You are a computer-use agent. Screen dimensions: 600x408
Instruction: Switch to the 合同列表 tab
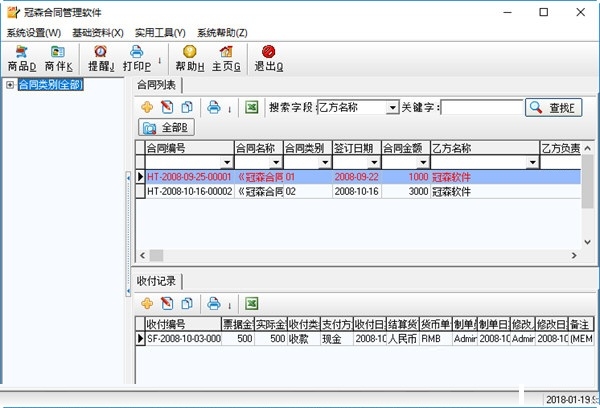click(x=157, y=85)
